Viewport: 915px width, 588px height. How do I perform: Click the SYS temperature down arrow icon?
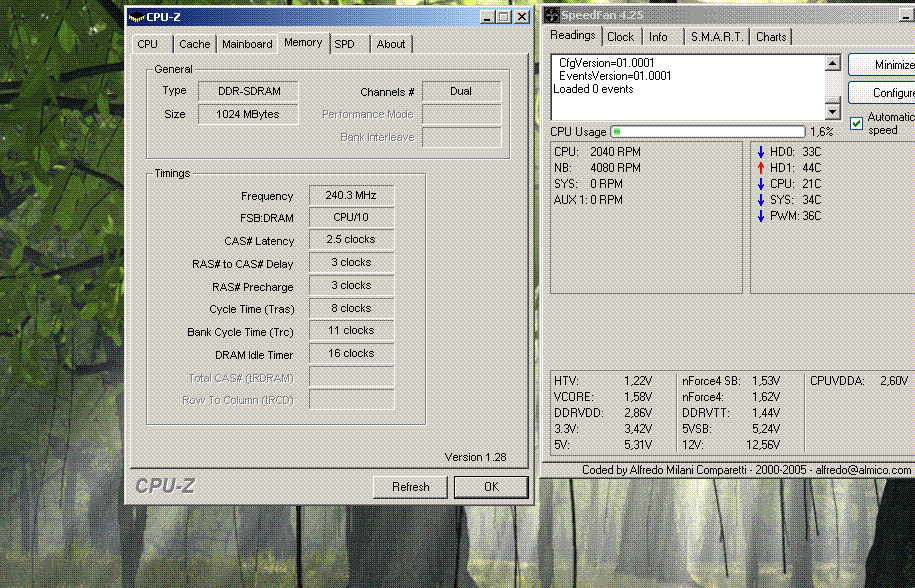(x=760, y=200)
